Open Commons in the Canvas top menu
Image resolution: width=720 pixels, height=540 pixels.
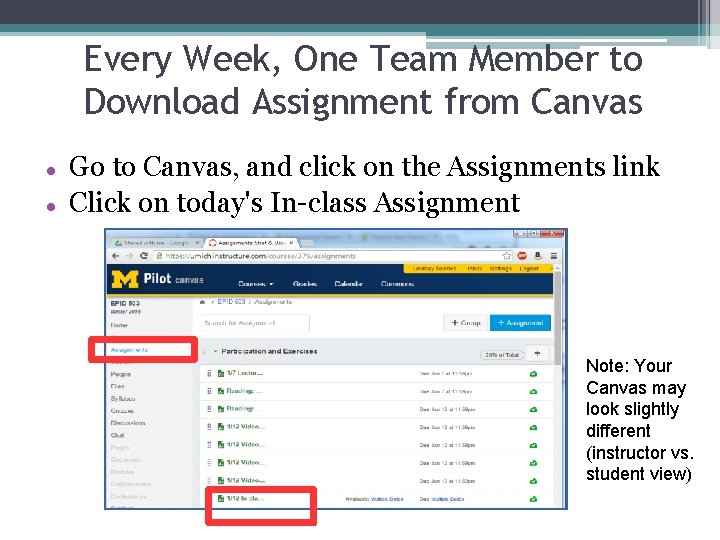397,284
